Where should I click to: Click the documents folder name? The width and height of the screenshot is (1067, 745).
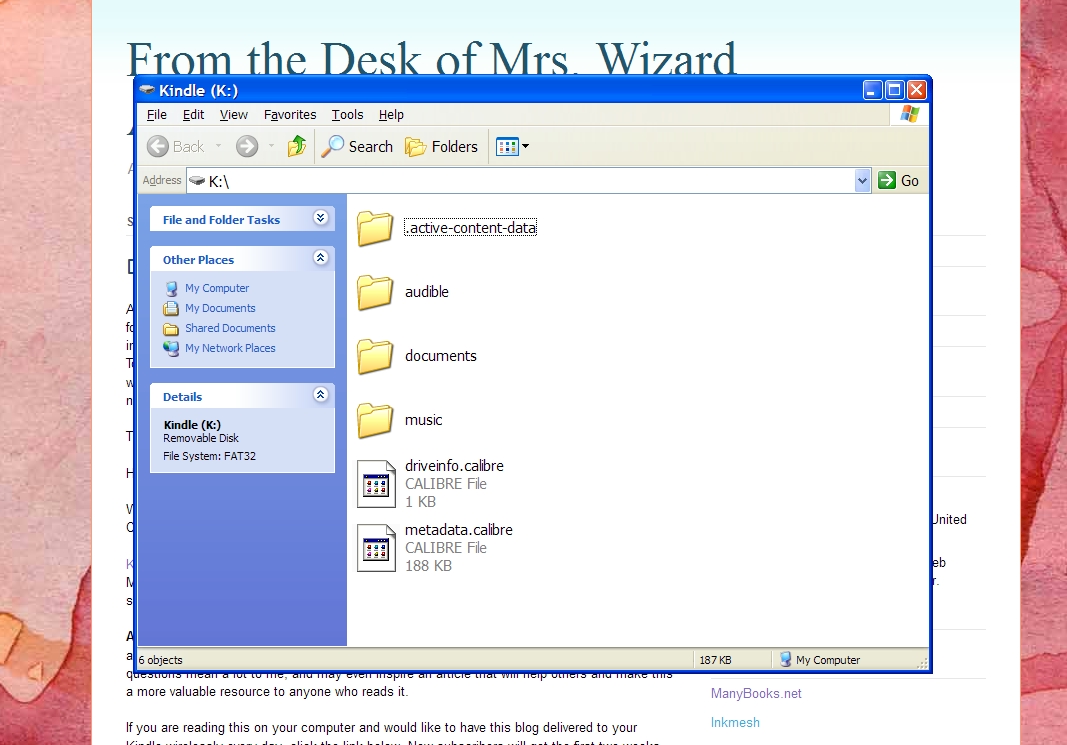(x=440, y=355)
